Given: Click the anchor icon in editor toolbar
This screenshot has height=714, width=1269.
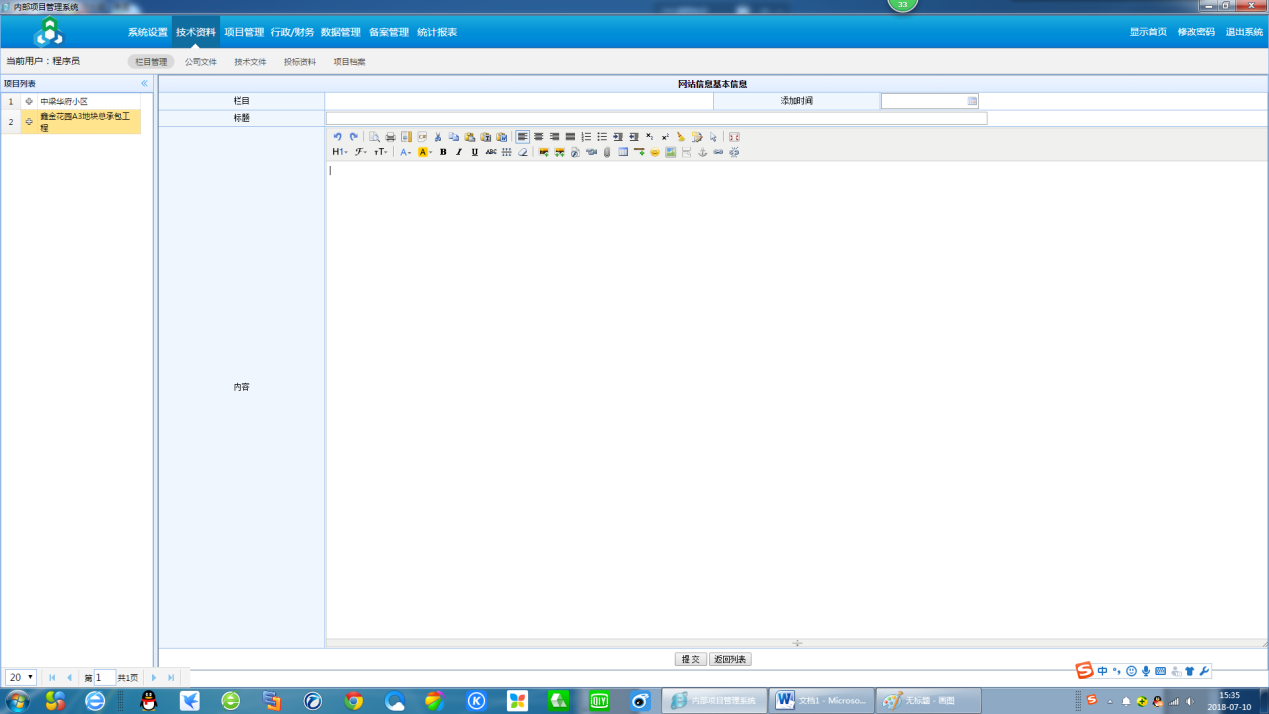Looking at the screenshot, I should coord(702,152).
